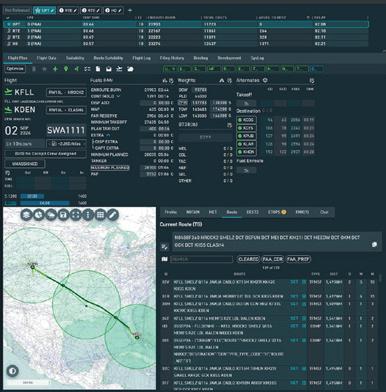Click the route search input field
Viewport: 386px width, 392px height.
pos(201,259)
